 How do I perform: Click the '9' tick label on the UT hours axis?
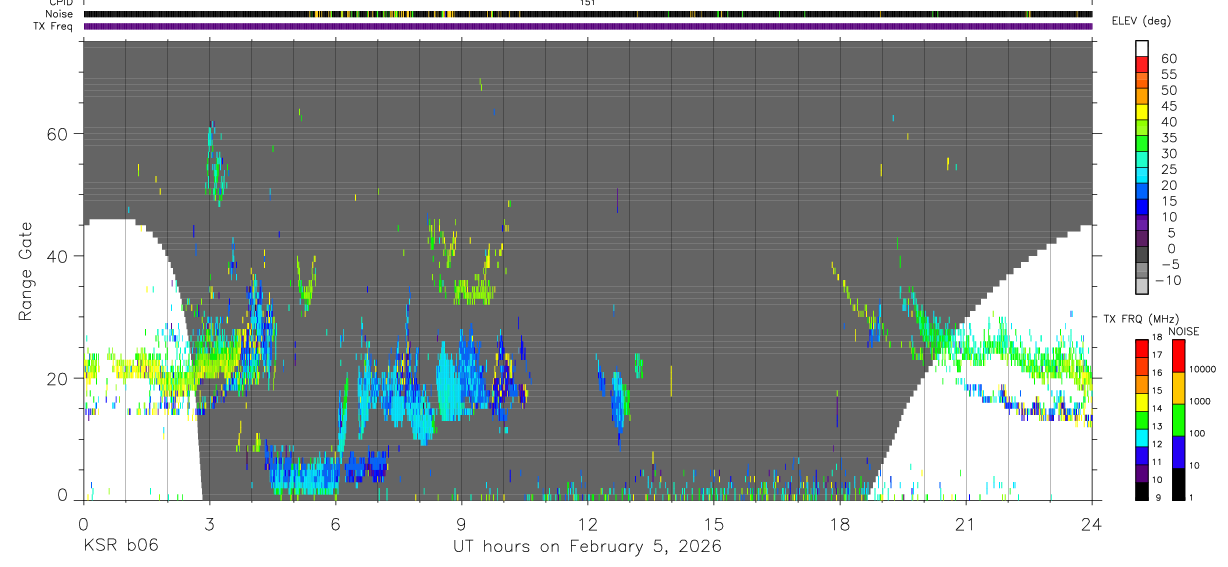coord(461,523)
